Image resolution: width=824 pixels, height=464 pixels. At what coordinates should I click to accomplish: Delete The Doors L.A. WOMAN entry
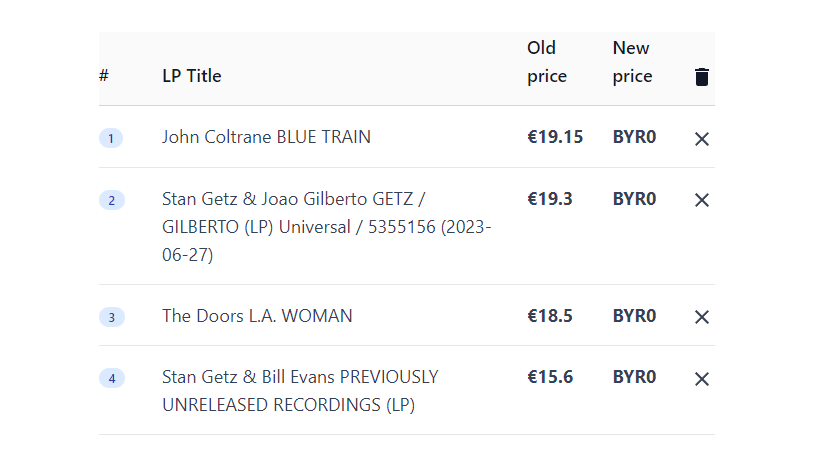[702, 317]
